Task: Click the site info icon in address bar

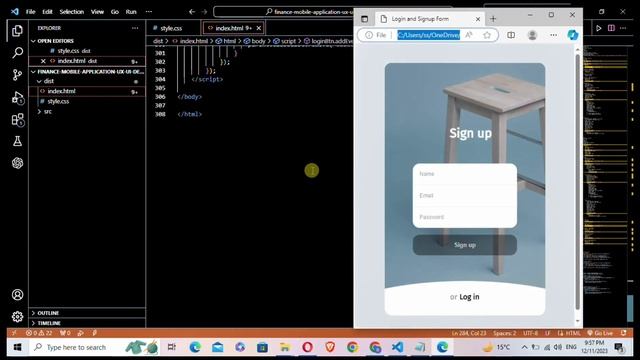Action: [x=369, y=35]
